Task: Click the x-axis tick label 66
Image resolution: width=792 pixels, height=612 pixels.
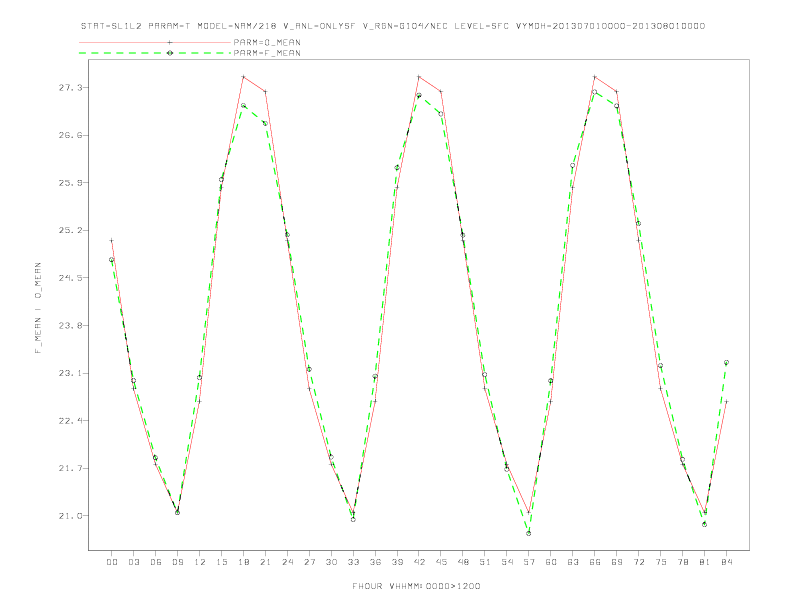Action: 595,562
